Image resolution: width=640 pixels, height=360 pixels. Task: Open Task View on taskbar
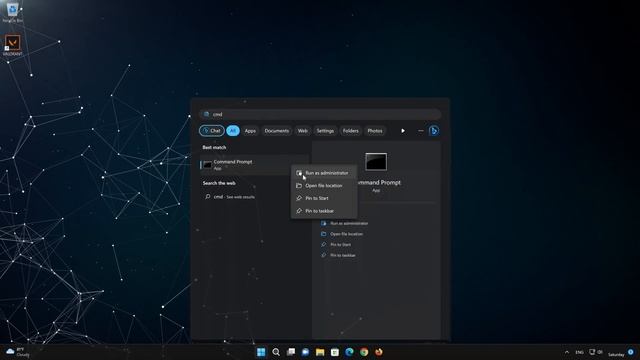291,352
